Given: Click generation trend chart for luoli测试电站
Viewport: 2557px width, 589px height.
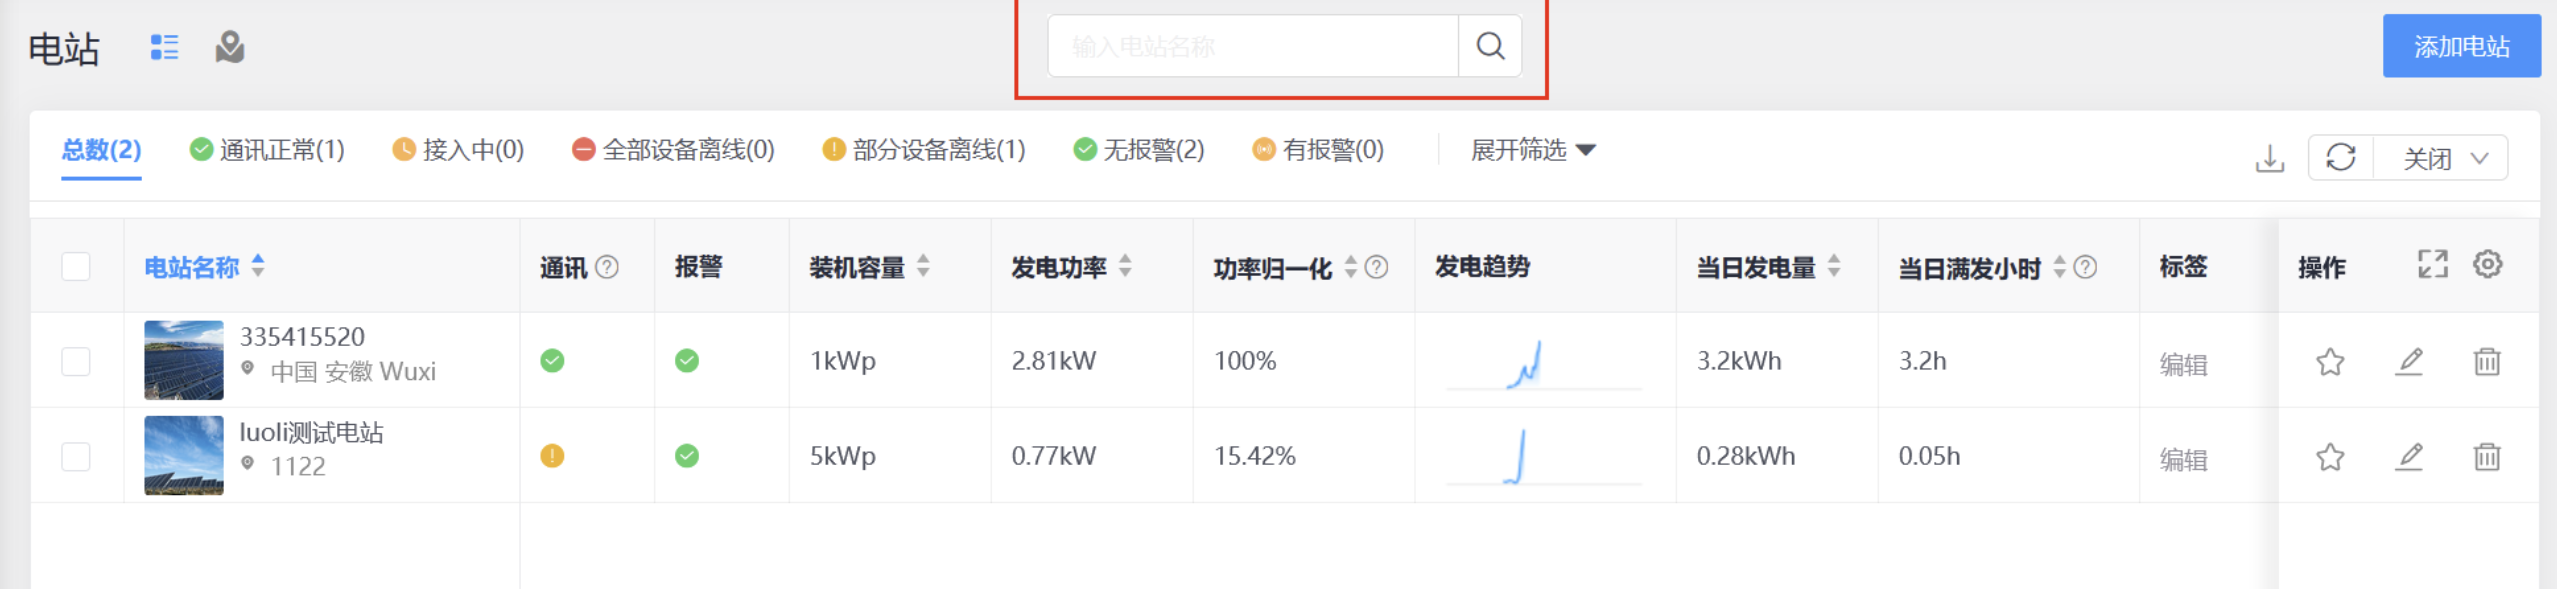Looking at the screenshot, I should pyautogui.click(x=1543, y=457).
